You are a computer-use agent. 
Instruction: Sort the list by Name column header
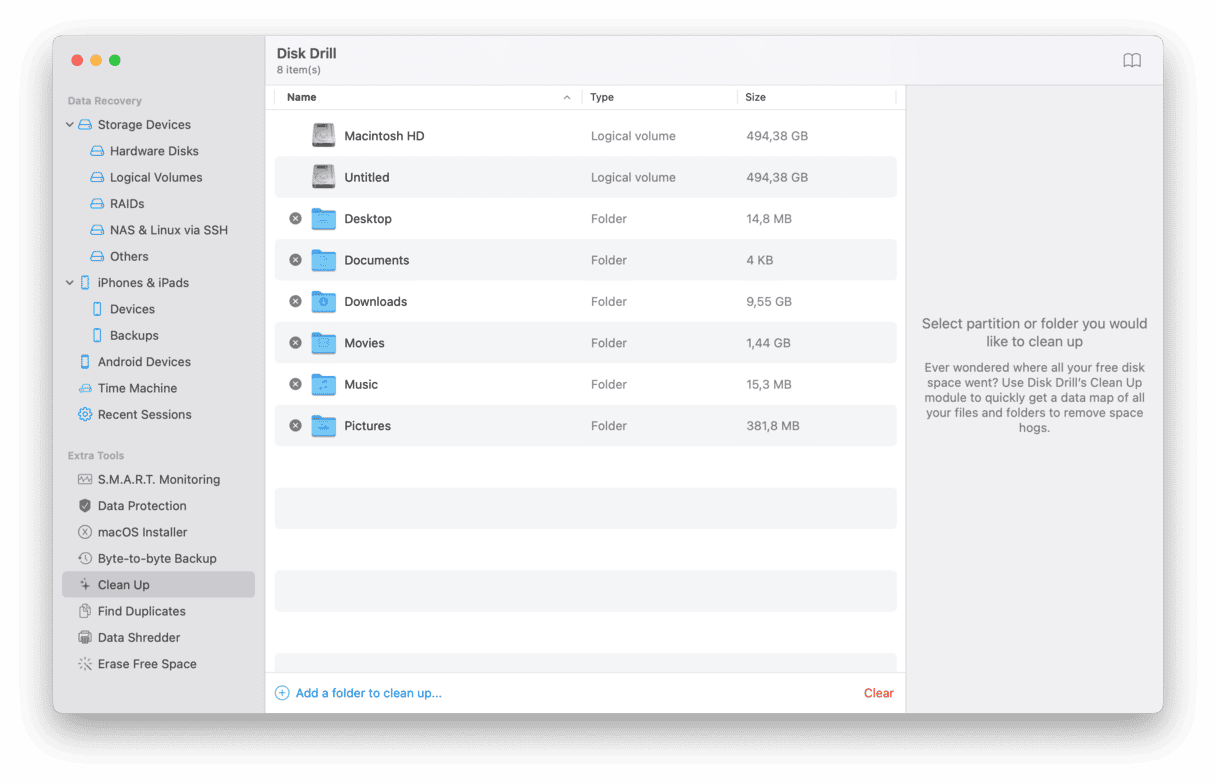click(301, 97)
